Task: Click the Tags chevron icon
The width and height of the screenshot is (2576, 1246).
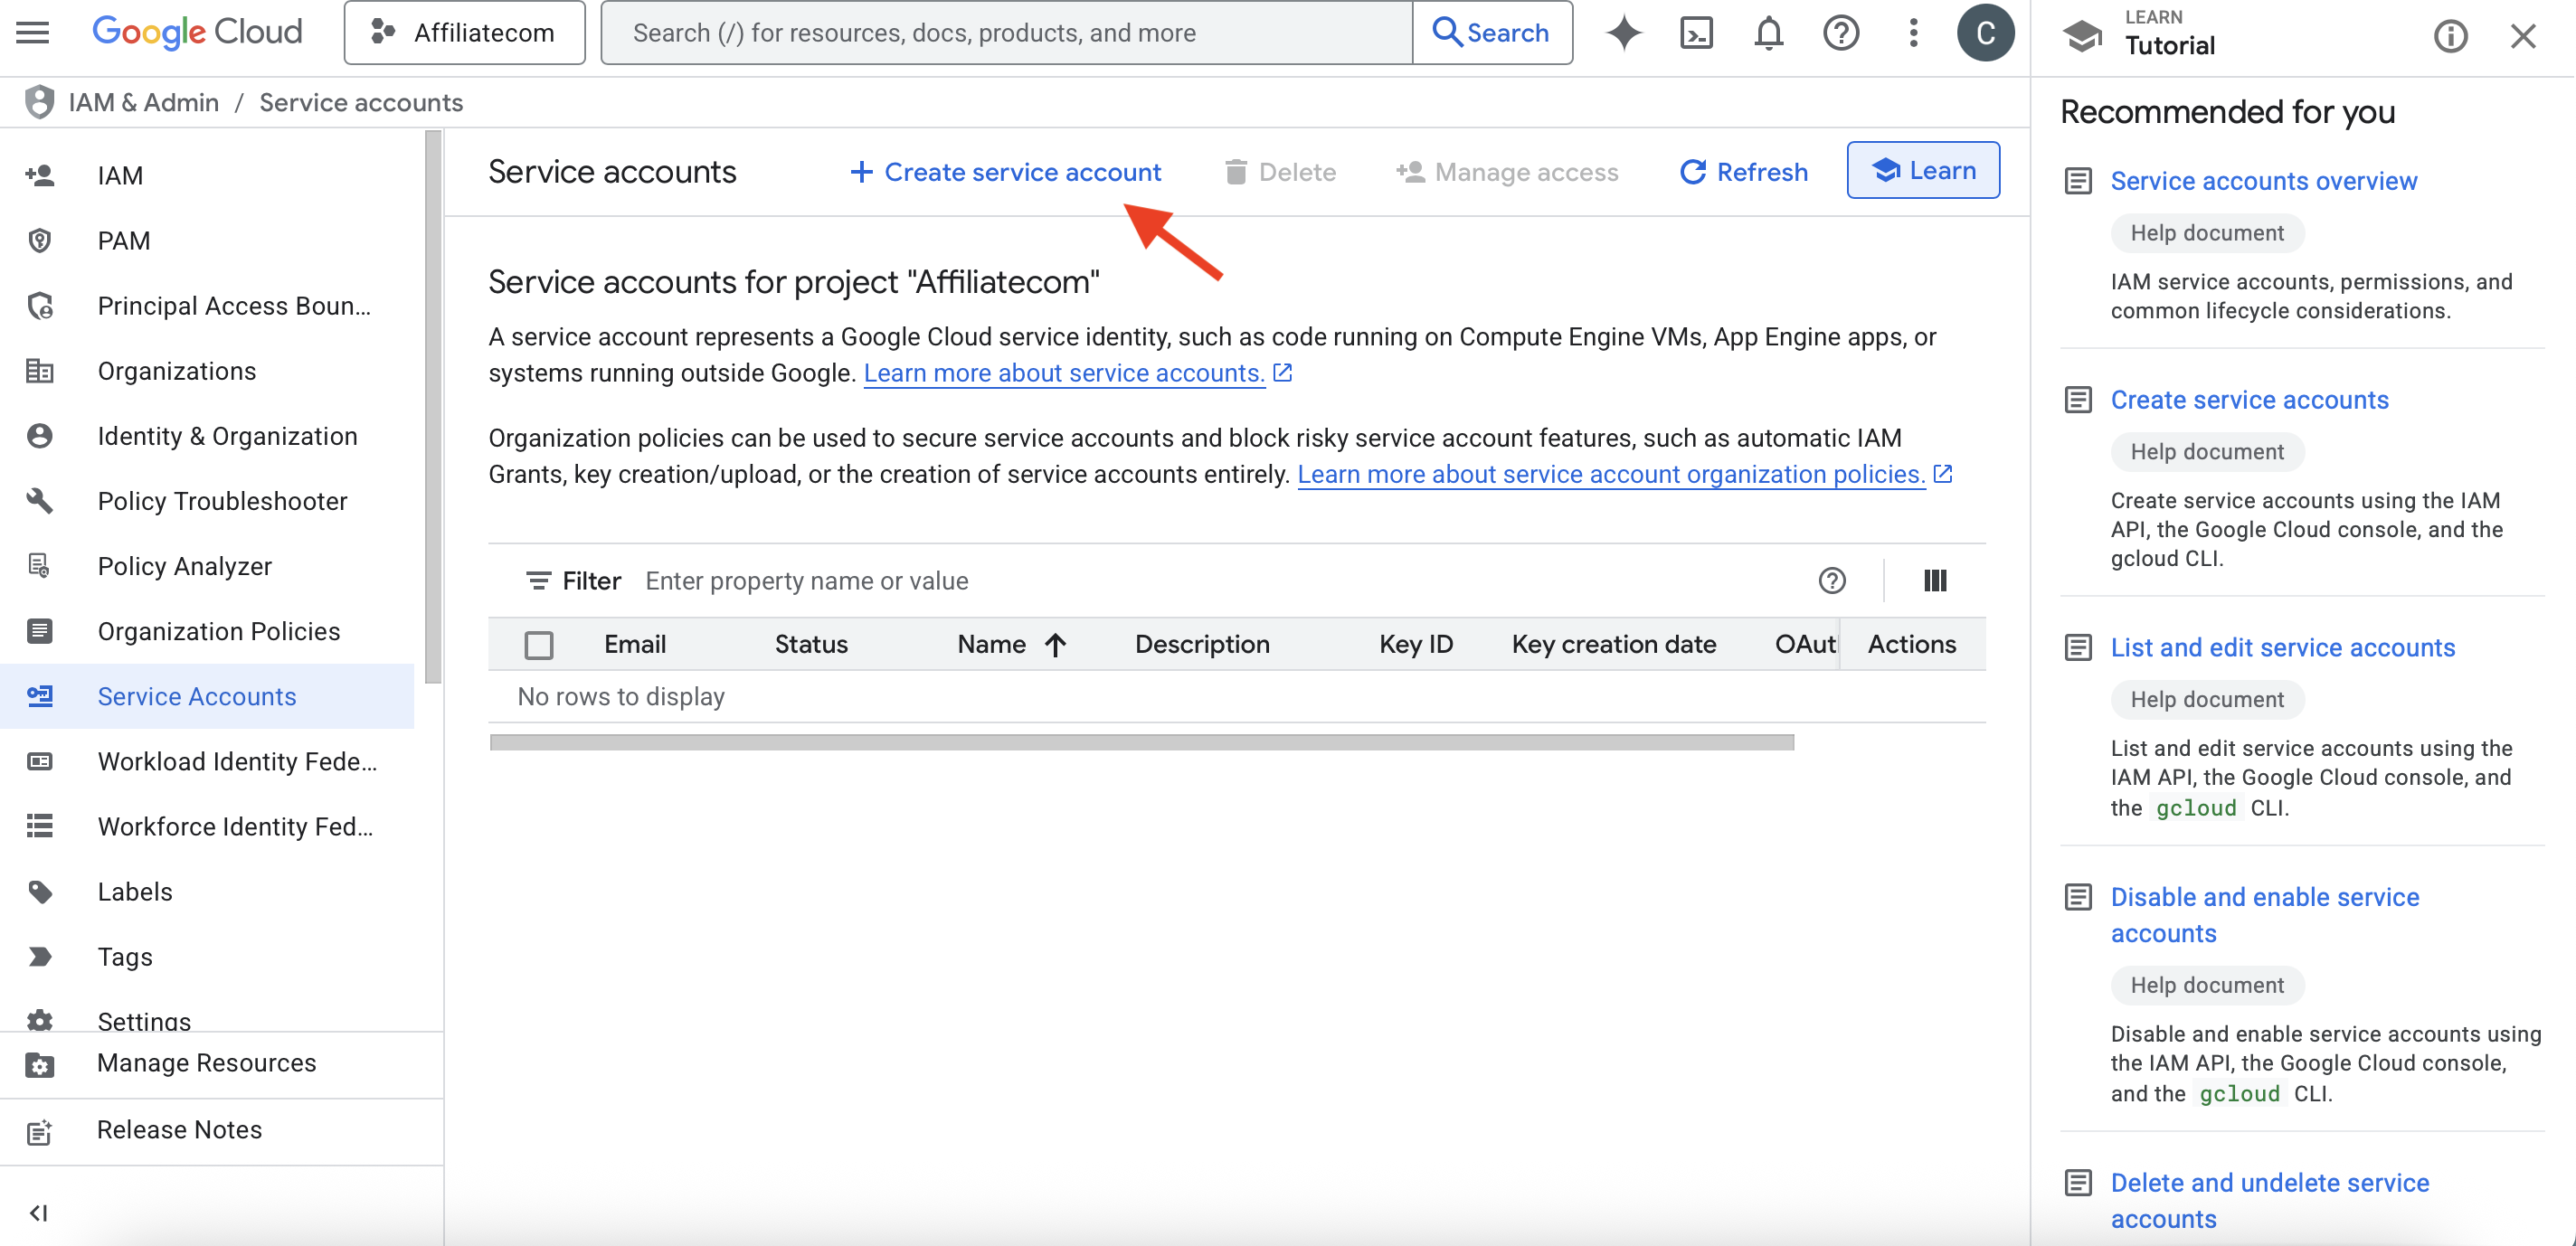Action: [40, 957]
